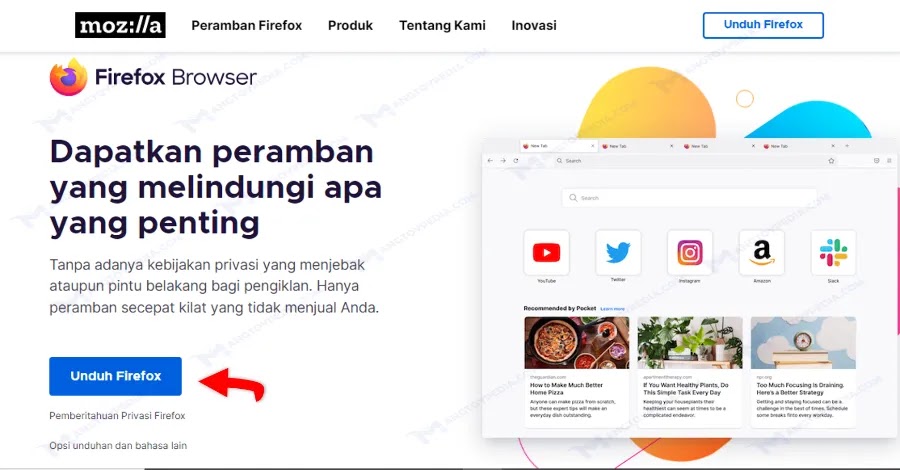Screen dimensions: 900x470
Task: Open the Slack shortcut tile
Action: (833, 253)
